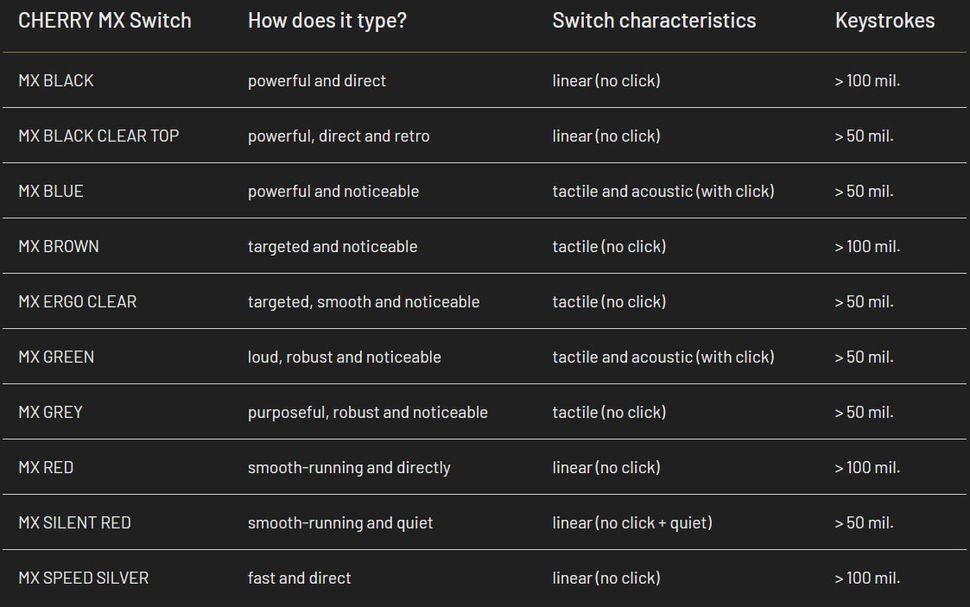Click 'loud, robust and noticeable' text
Image resolution: width=970 pixels, height=607 pixels.
coord(345,357)
